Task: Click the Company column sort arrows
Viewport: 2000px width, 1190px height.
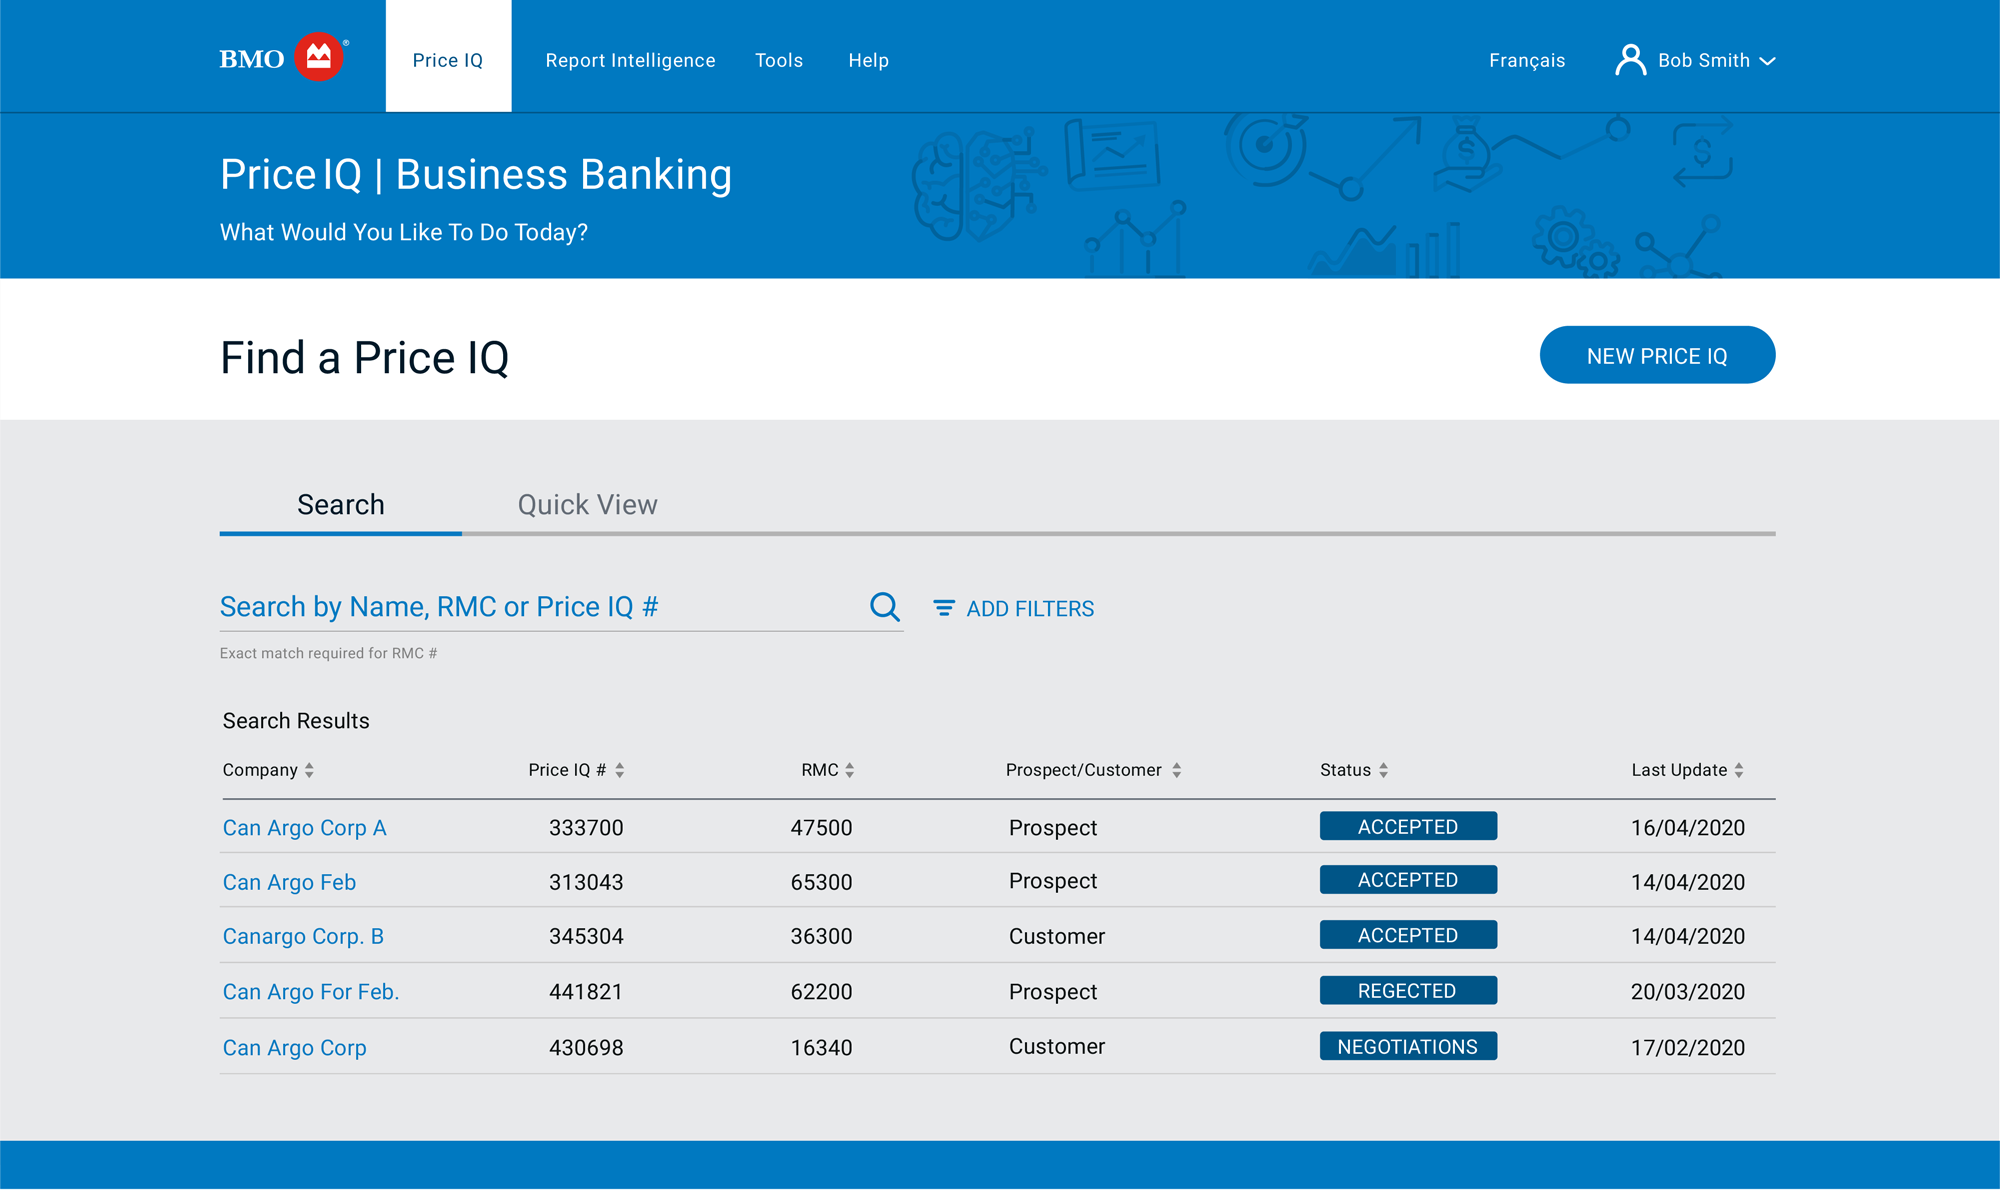Action: tap(310, 770)
